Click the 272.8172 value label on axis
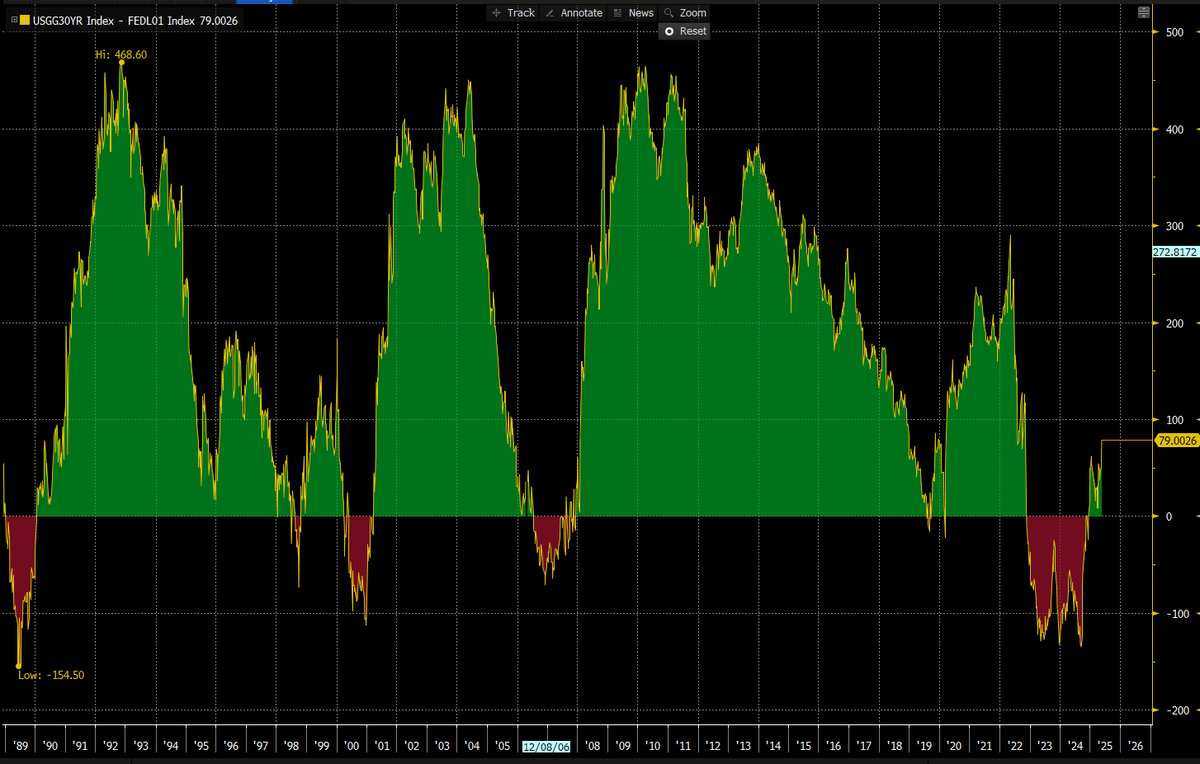Image resolution: width=1200 pixels, height=764 pixels. [1175, 252]
